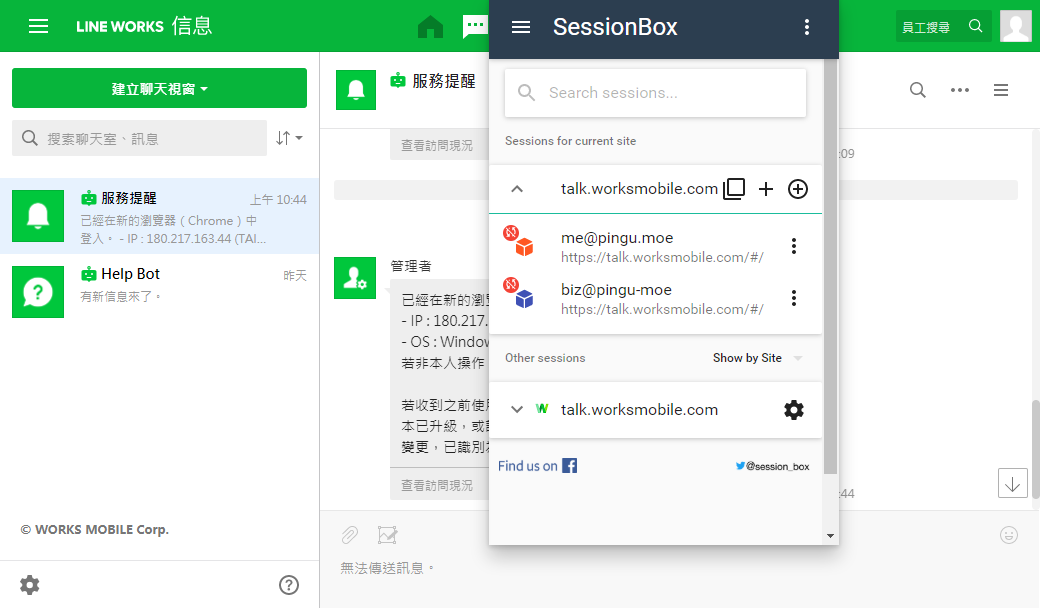1040x608 pixels.
Task: Click the SessionBox three-dot options icon
Action: (807, 27)
